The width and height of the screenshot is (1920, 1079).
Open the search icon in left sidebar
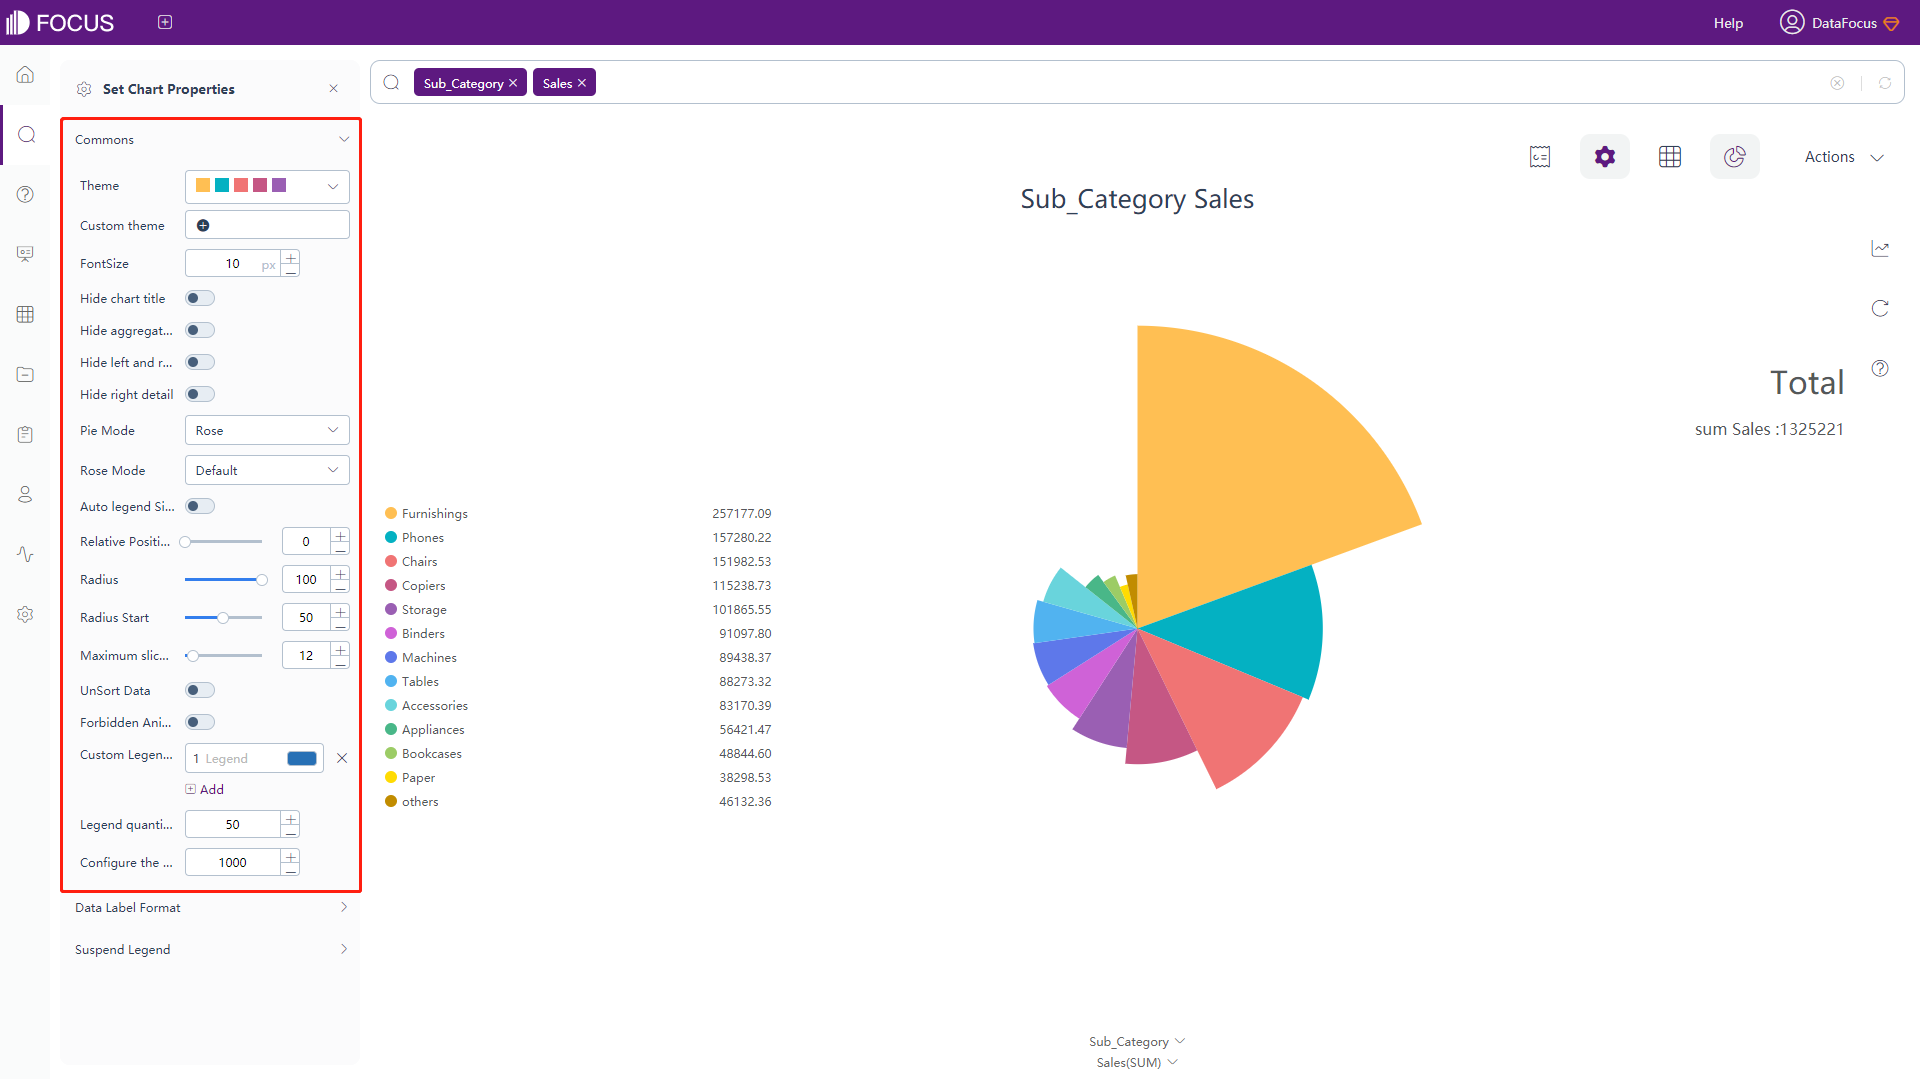[x=26, y=135]
